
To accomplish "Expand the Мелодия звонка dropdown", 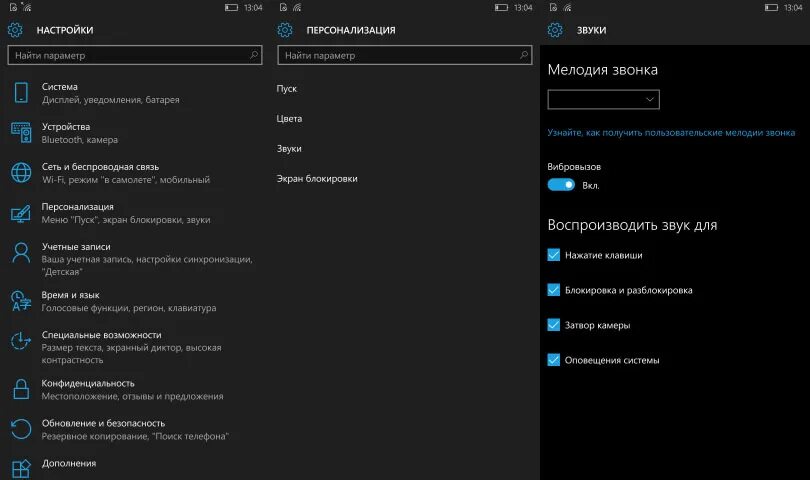I will click(603, 99).
